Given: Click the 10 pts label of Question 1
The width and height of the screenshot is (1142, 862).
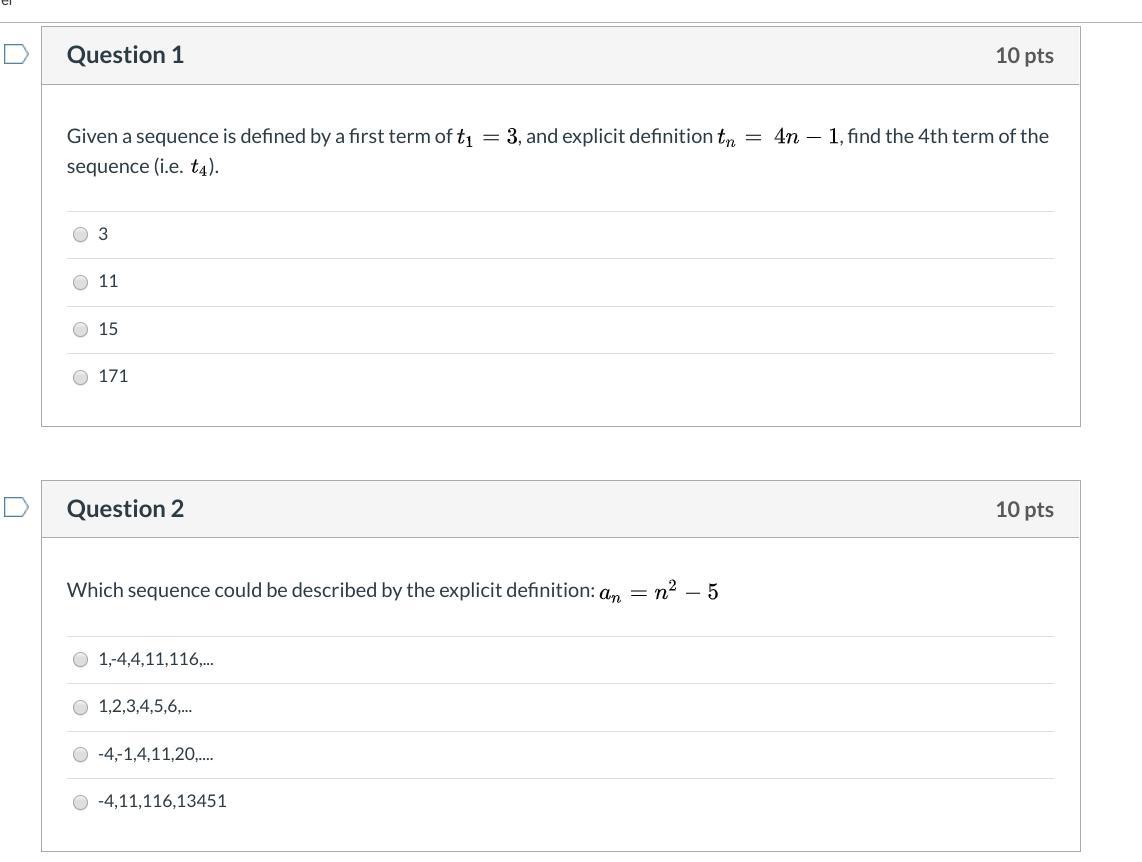Looking at the screenshot, I should pos(1024,55).
